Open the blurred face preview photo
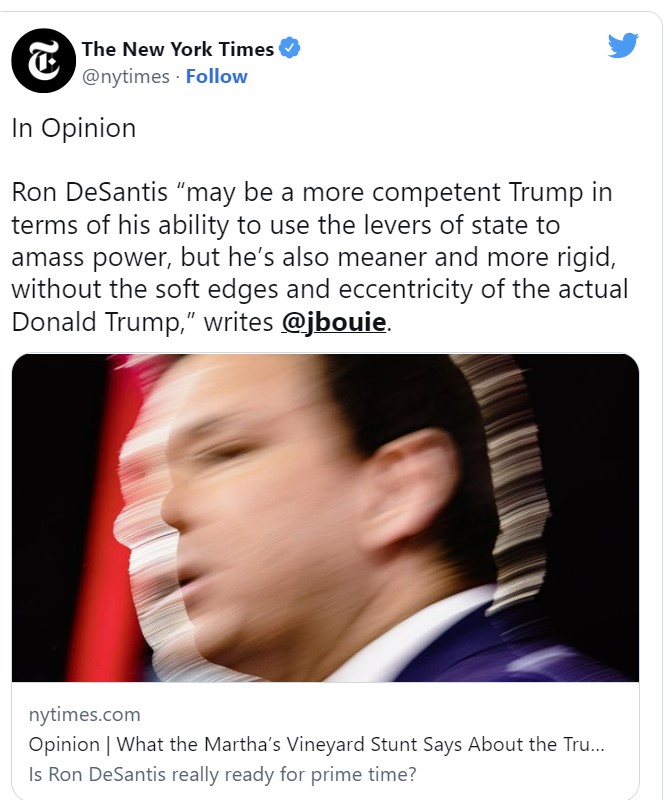 tap(325, 518)
